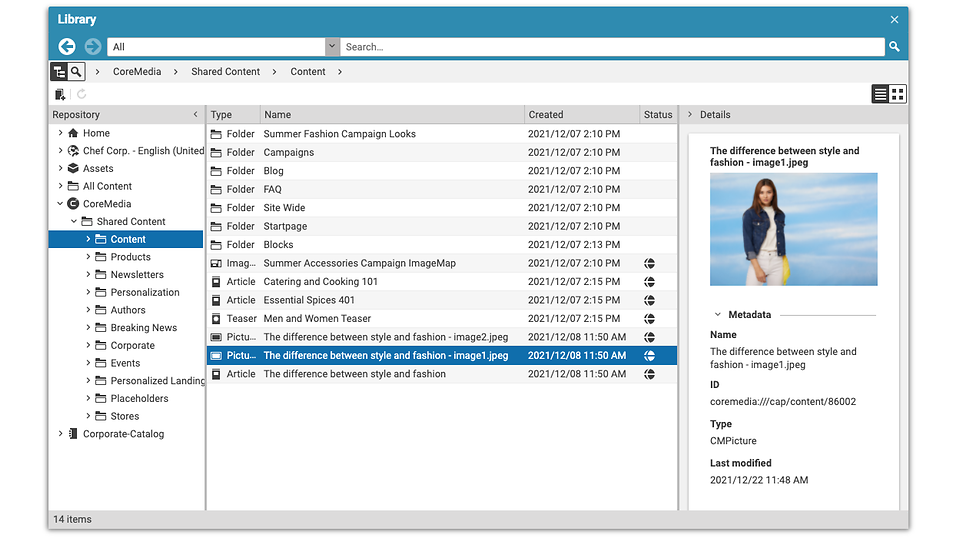Click the 14 items status bar text

pos(72,519)
